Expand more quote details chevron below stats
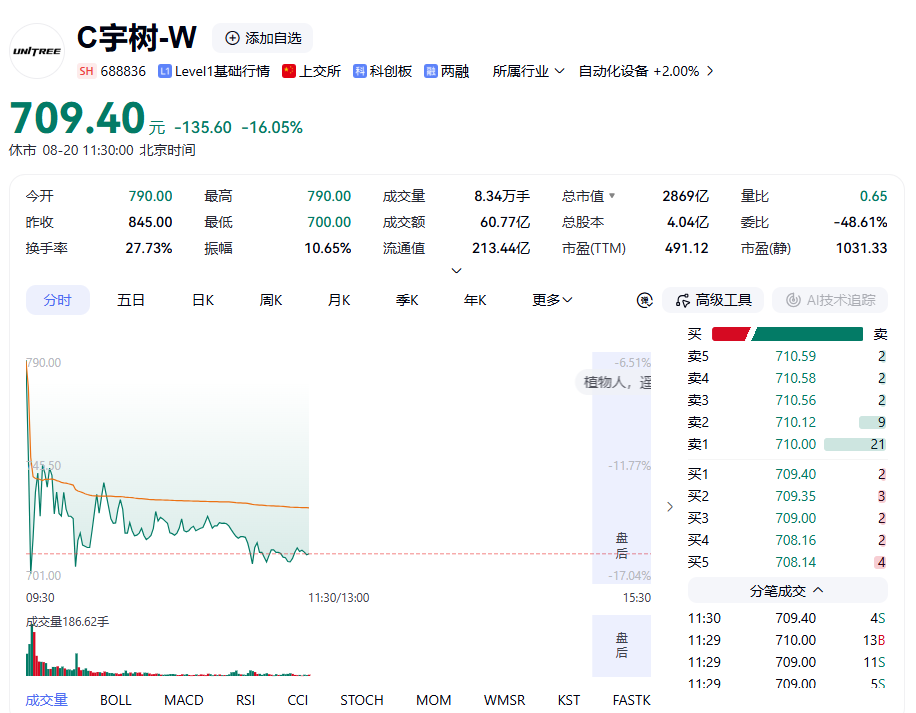This screenshot has width=916, height=713. [x=457, y=270]
